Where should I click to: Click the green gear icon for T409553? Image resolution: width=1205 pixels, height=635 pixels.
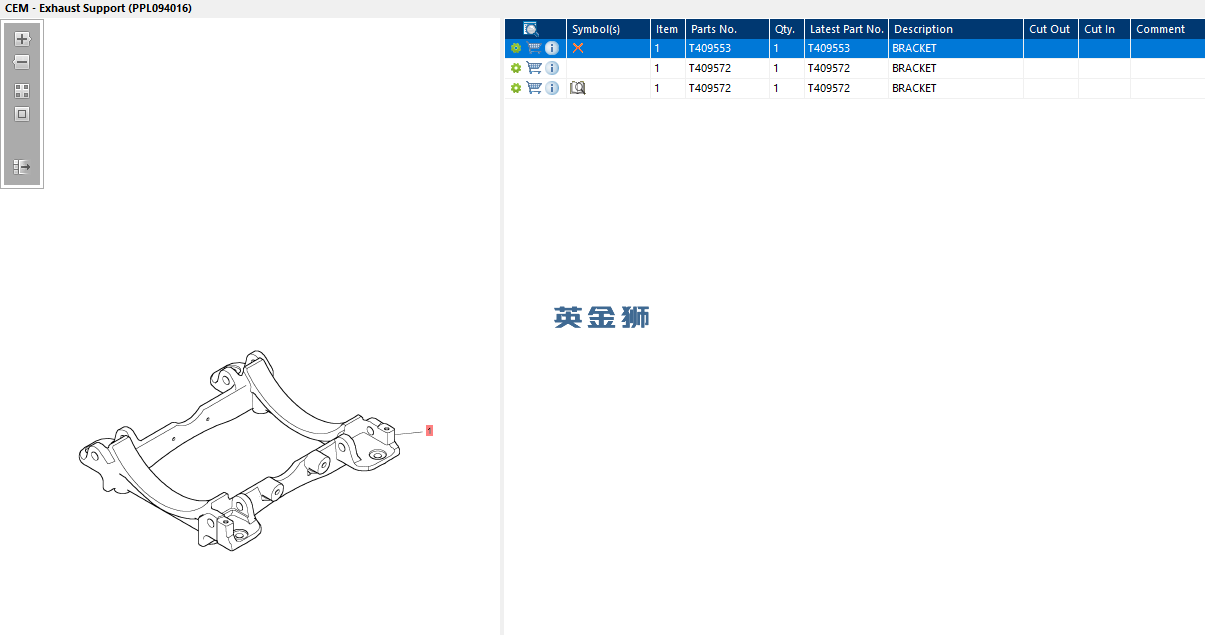click(x=516, y=48)
